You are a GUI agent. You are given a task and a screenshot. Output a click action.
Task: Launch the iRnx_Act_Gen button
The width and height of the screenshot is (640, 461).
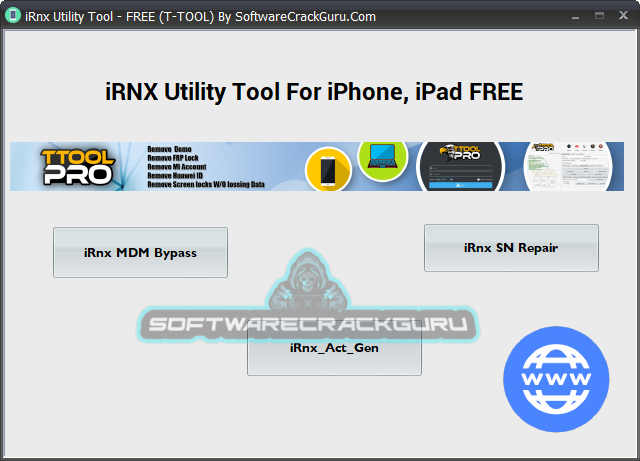point(334,348)
